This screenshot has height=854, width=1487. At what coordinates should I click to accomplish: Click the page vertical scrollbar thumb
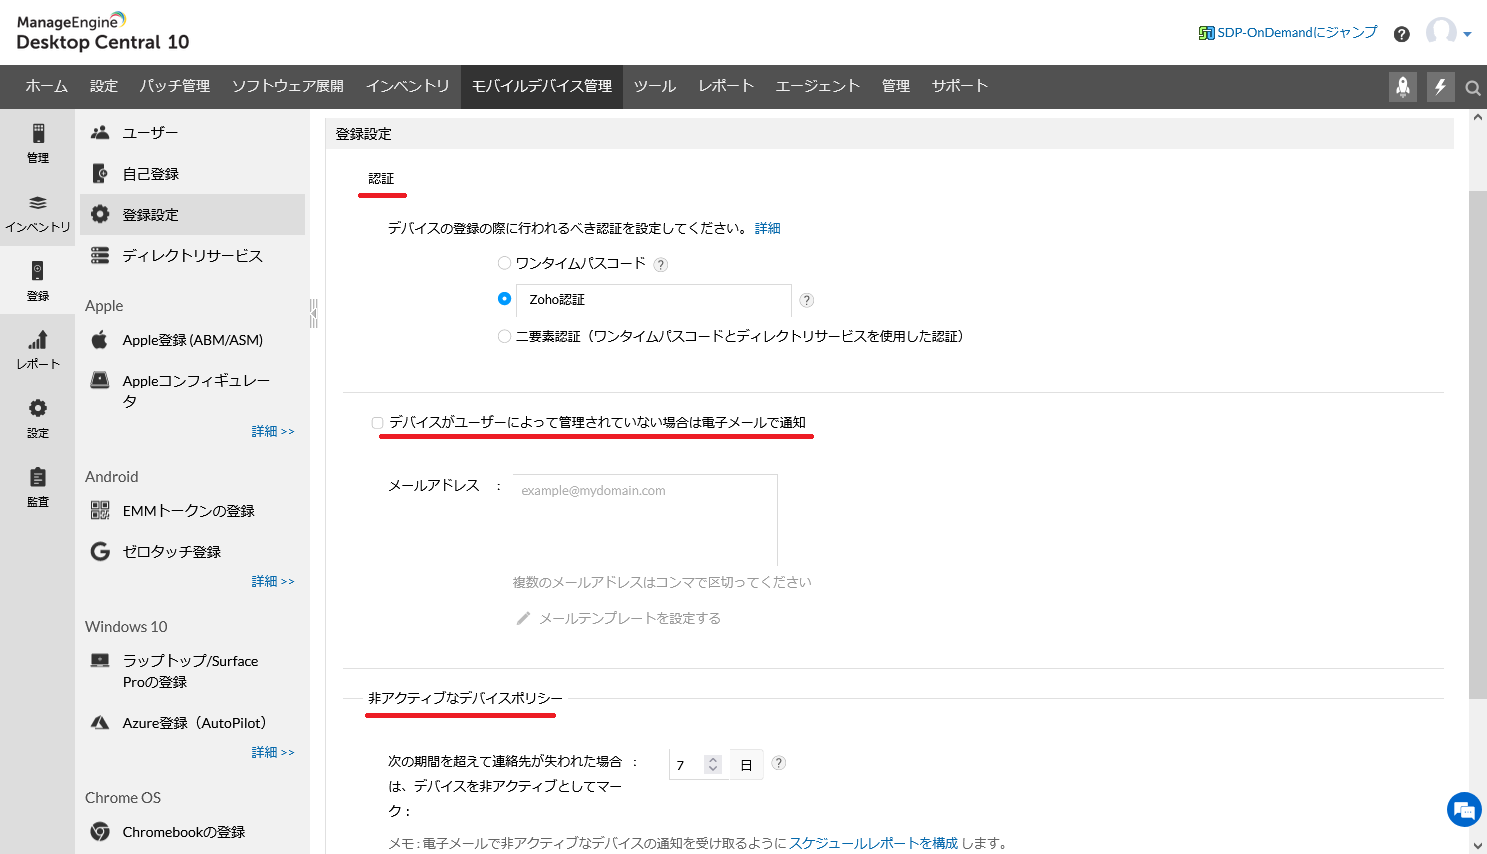tap(1478, 444)
